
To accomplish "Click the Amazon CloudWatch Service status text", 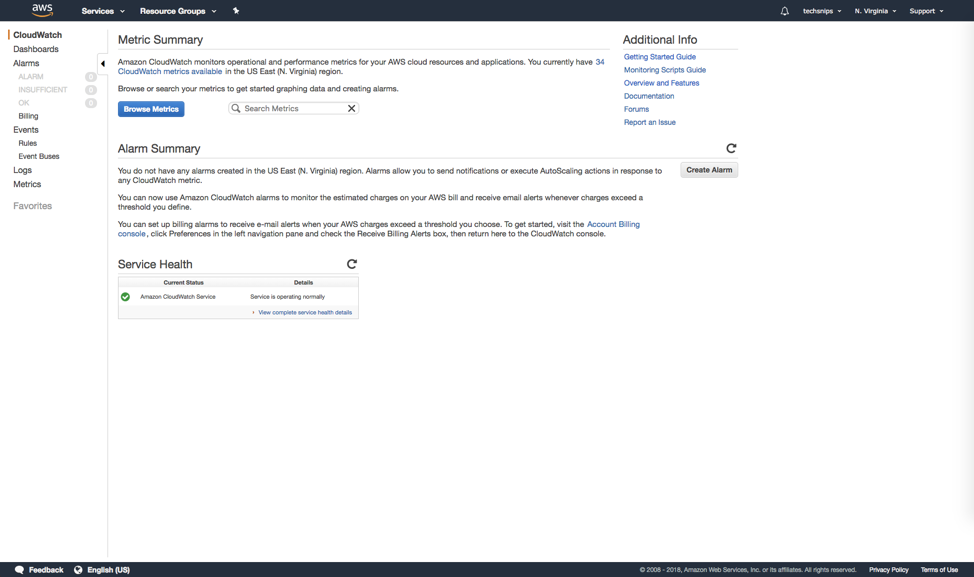I will [178, 297].
